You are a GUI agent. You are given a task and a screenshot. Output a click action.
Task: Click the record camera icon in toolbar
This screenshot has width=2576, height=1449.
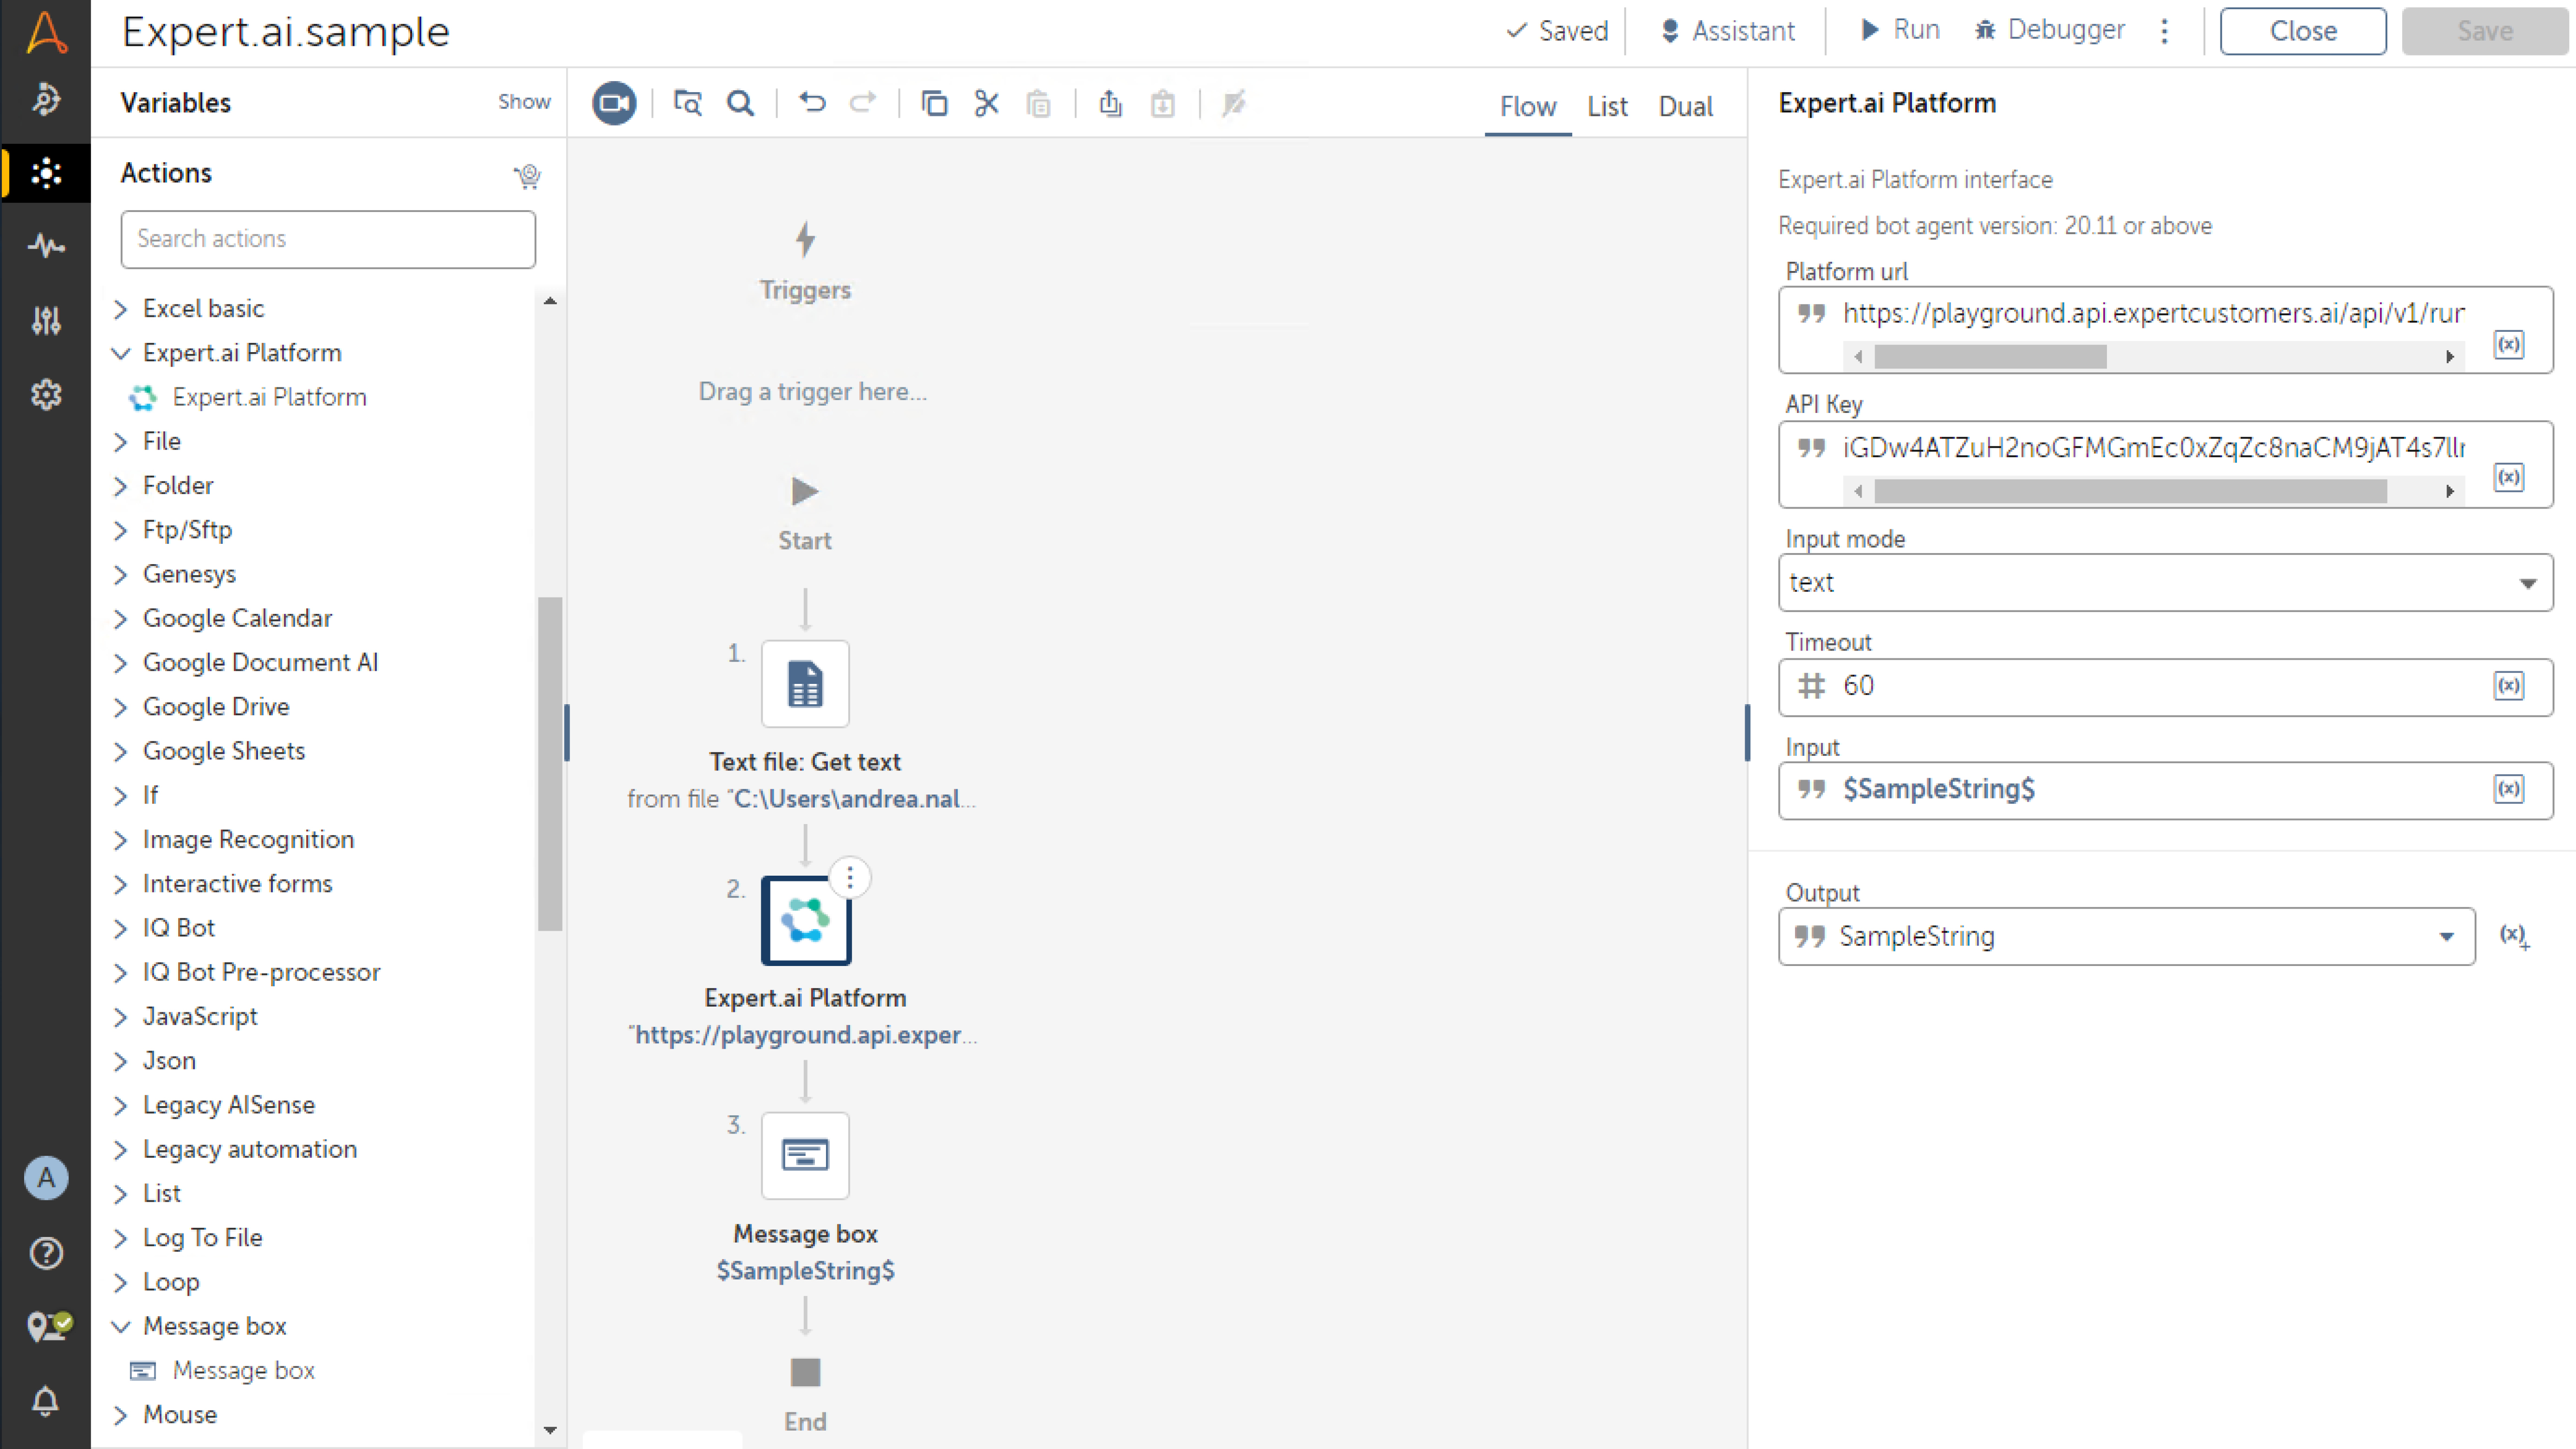pyautogui.click(x=613, y=103)
